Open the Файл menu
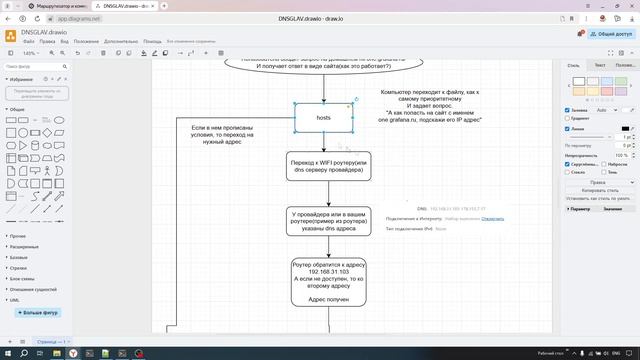Viewport: 640px width, 360px height. [x=29, y=42]
